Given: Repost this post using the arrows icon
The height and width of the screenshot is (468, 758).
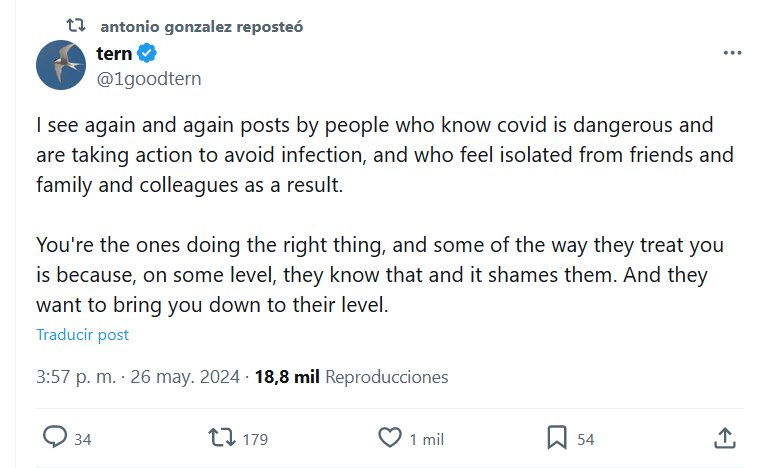Looking at the screenshot, I should pyautogui.click(x=220, y=437).
